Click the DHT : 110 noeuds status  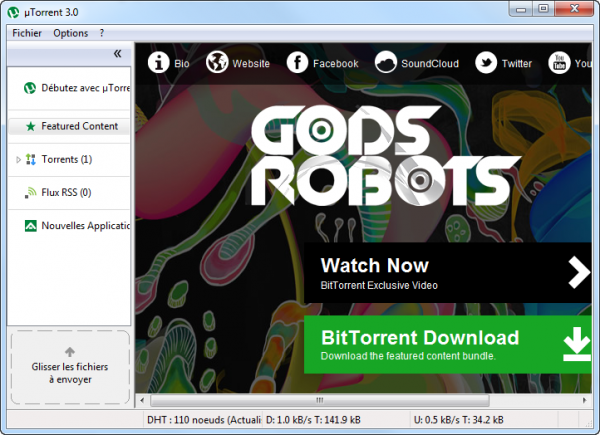click(204, 420)
